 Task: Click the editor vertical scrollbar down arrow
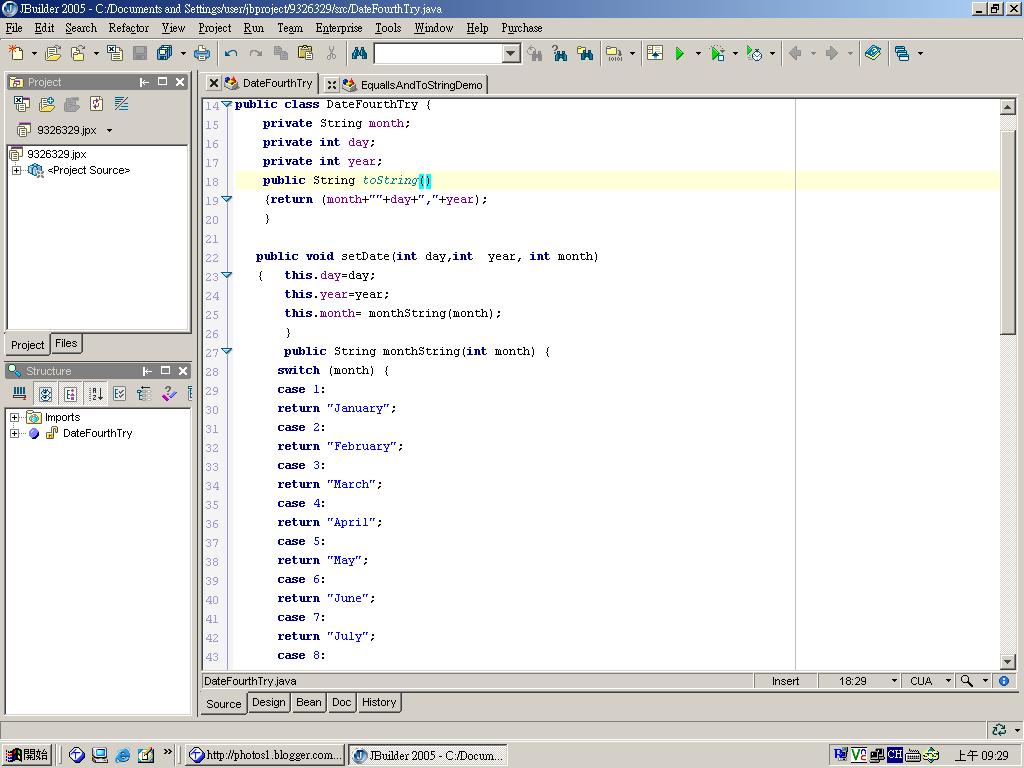(1008, 661)
